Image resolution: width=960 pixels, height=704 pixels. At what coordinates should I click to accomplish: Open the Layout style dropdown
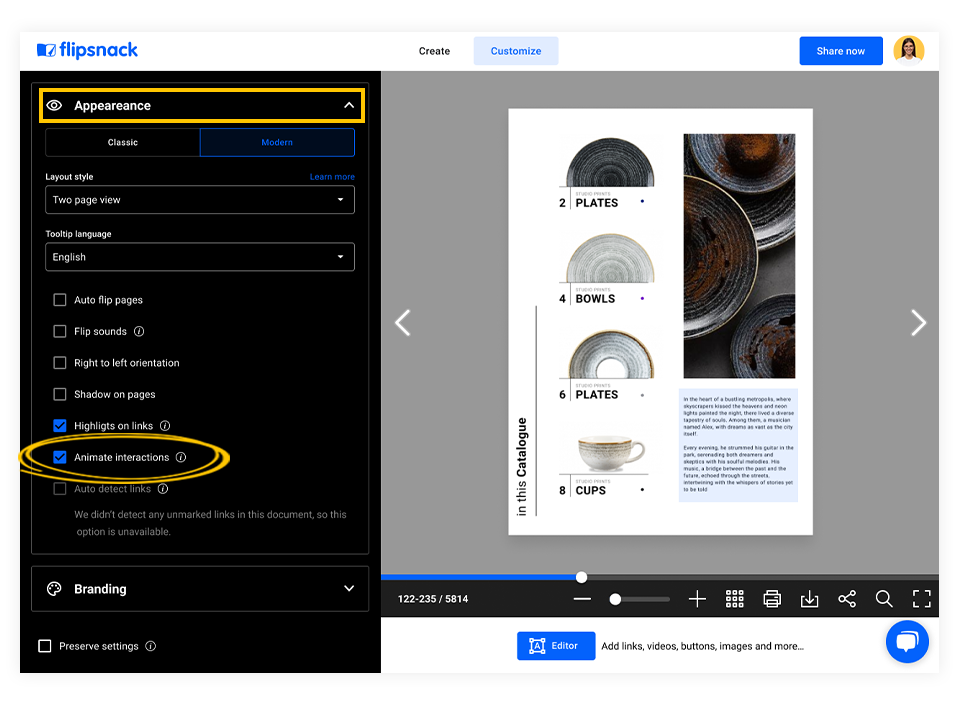click(199, 199)
